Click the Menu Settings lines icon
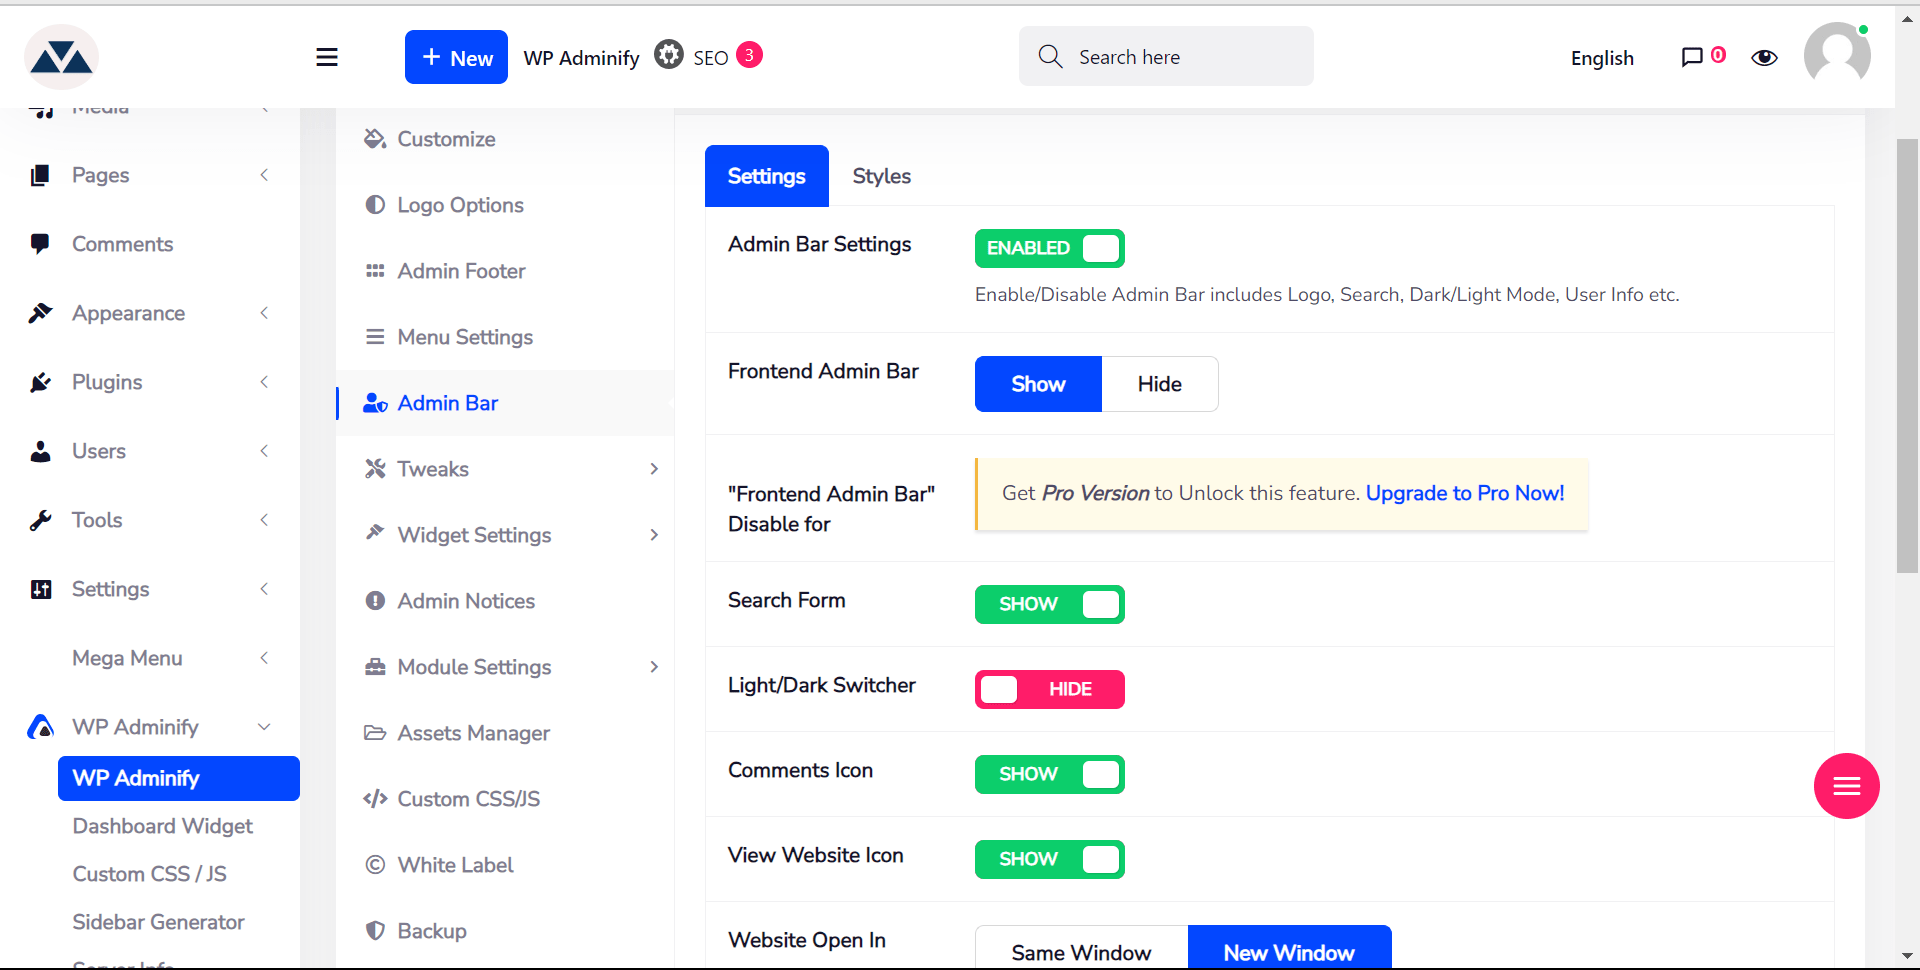 (375, 337)
